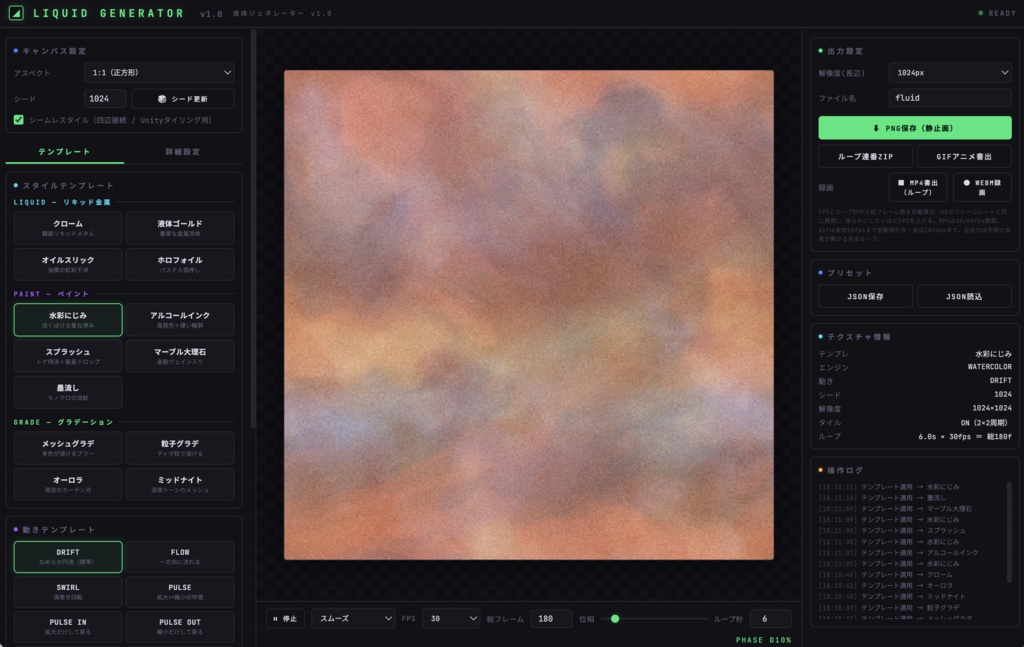The image size is (1024, 647).
Task: Choose the オーロラ gradient template
Action: 68,484
